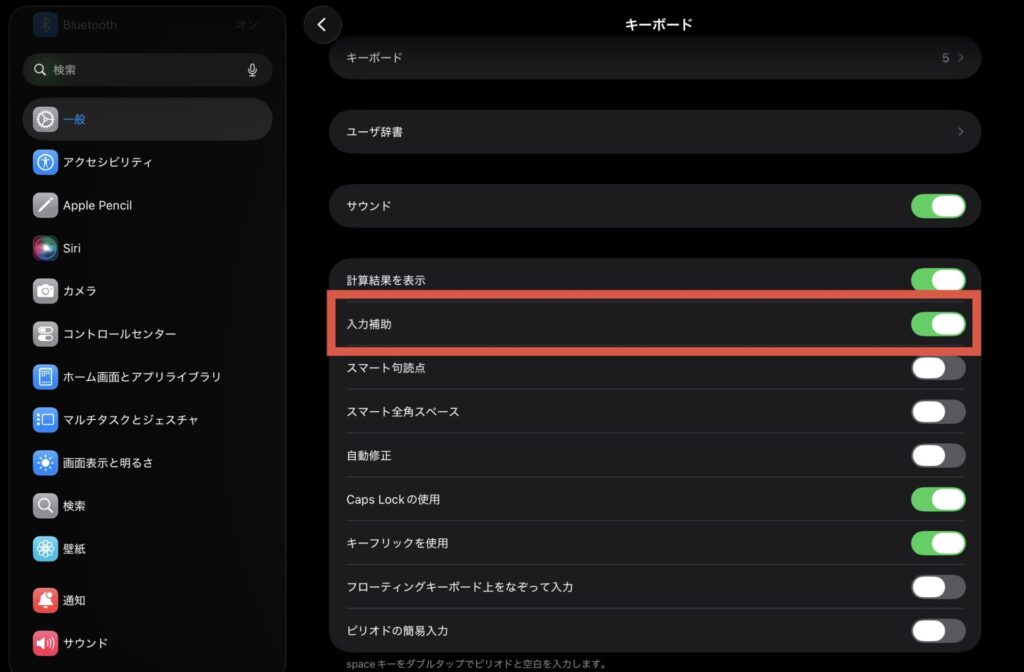Viewport: 1024px width, 672px height.
Task: Turn on スマート句読点 switch
Action: tap(937, 368)
